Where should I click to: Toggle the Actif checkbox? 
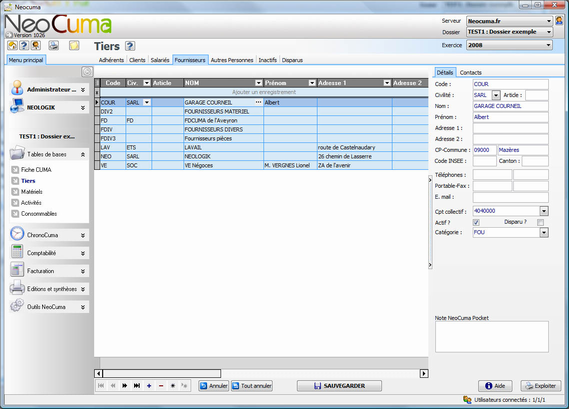pyautogui.click(x=476, y=222)
